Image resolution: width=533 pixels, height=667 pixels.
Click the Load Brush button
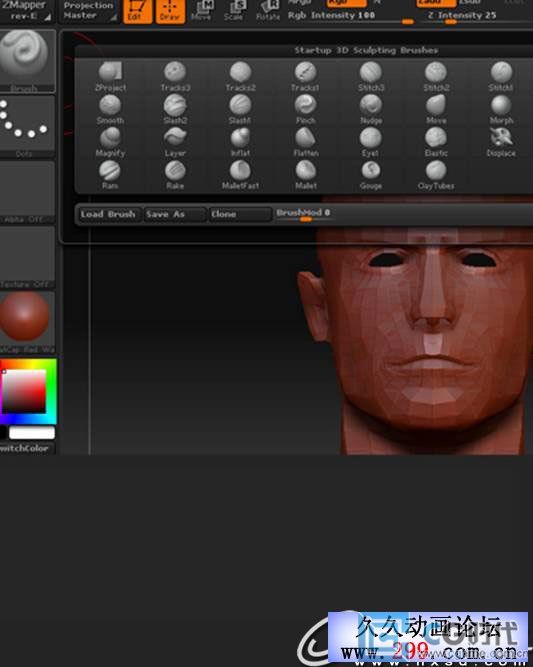(x=108, y=214)
